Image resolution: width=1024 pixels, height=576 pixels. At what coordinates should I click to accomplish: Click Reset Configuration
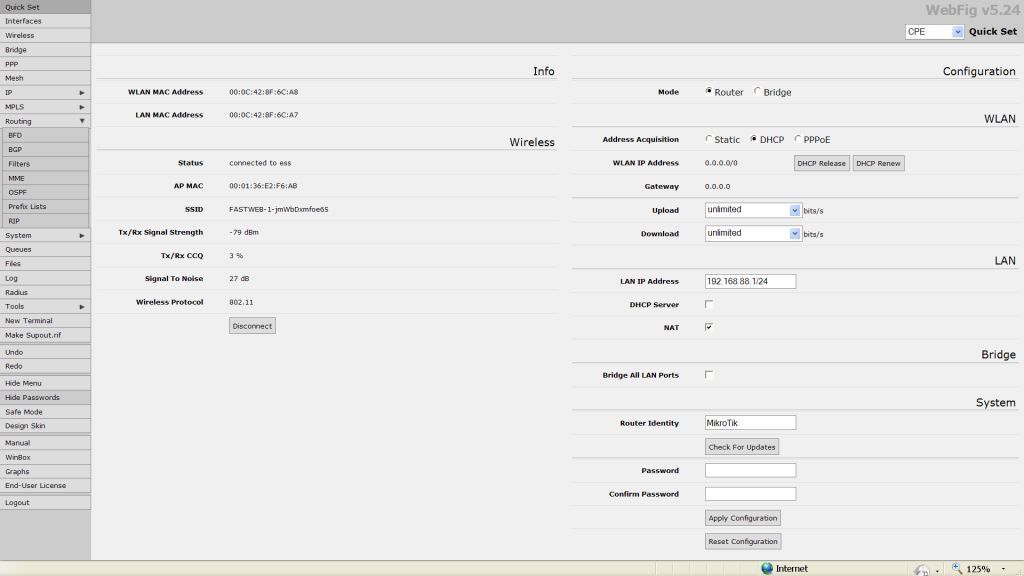[743, 541]
